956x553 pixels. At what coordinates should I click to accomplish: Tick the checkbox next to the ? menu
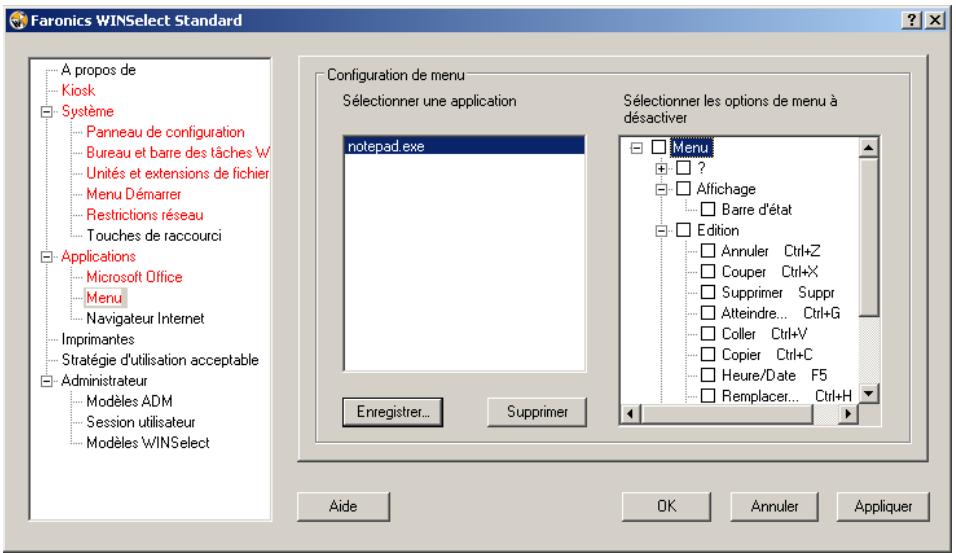(683, 168)
